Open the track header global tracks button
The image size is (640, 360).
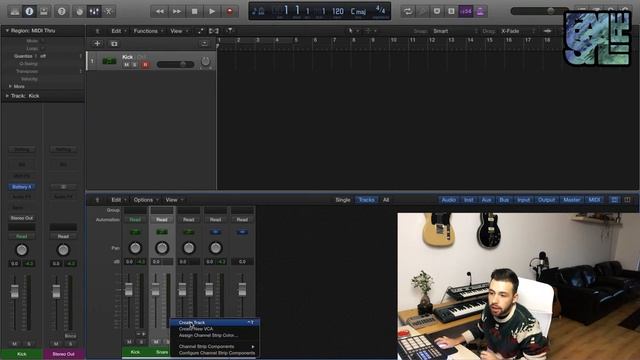(x=204, y=43)
